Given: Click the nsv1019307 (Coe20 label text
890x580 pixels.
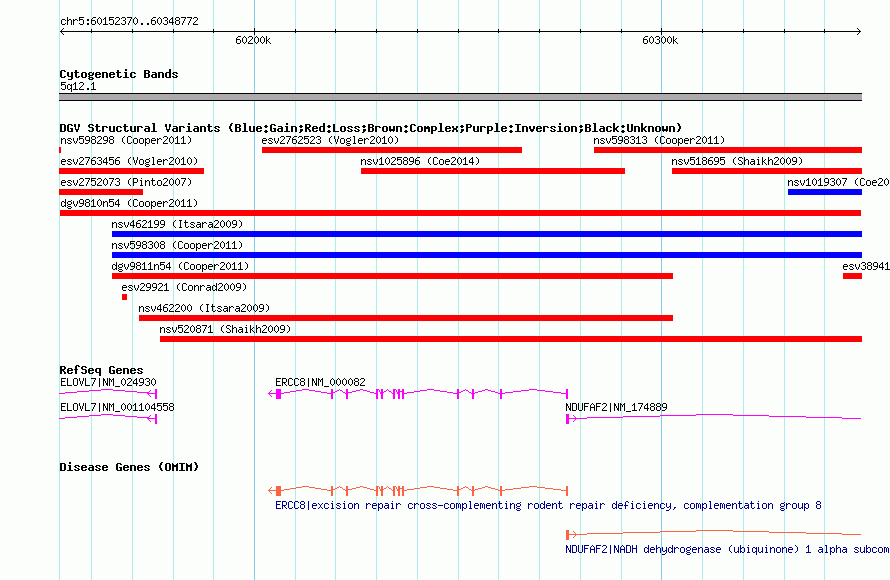Looking at the screenshot, I should click(x=838, y=182).
